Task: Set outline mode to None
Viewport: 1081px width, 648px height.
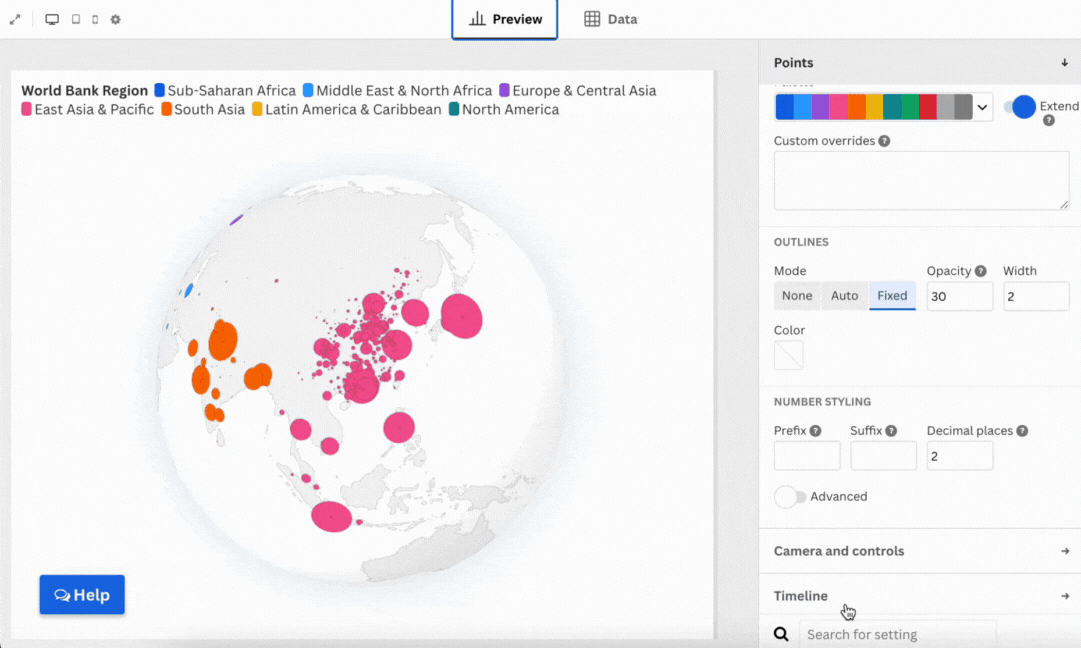Action: 797,296
